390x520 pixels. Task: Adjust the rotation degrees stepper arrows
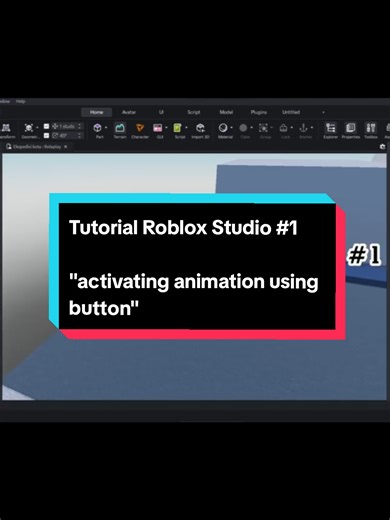[x=80, y=135]
